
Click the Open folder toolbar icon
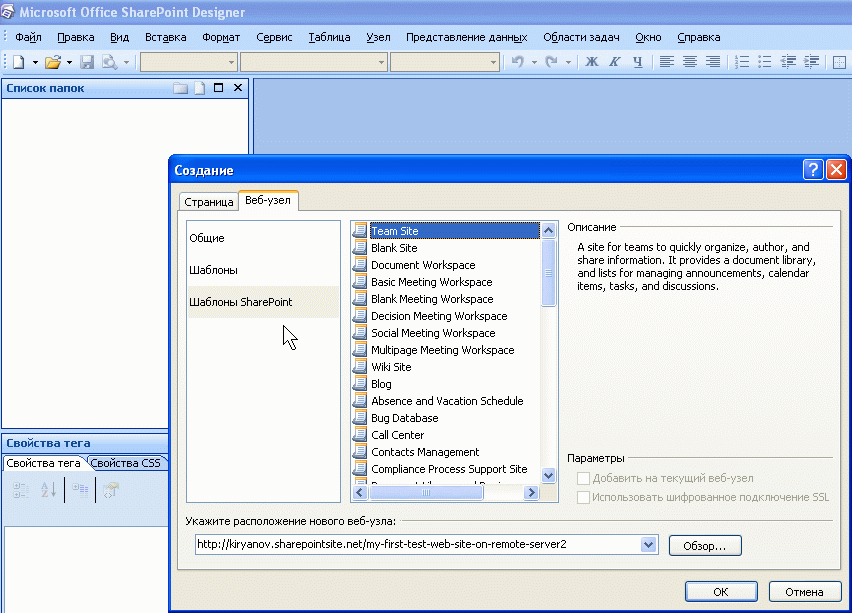point(53,62)
